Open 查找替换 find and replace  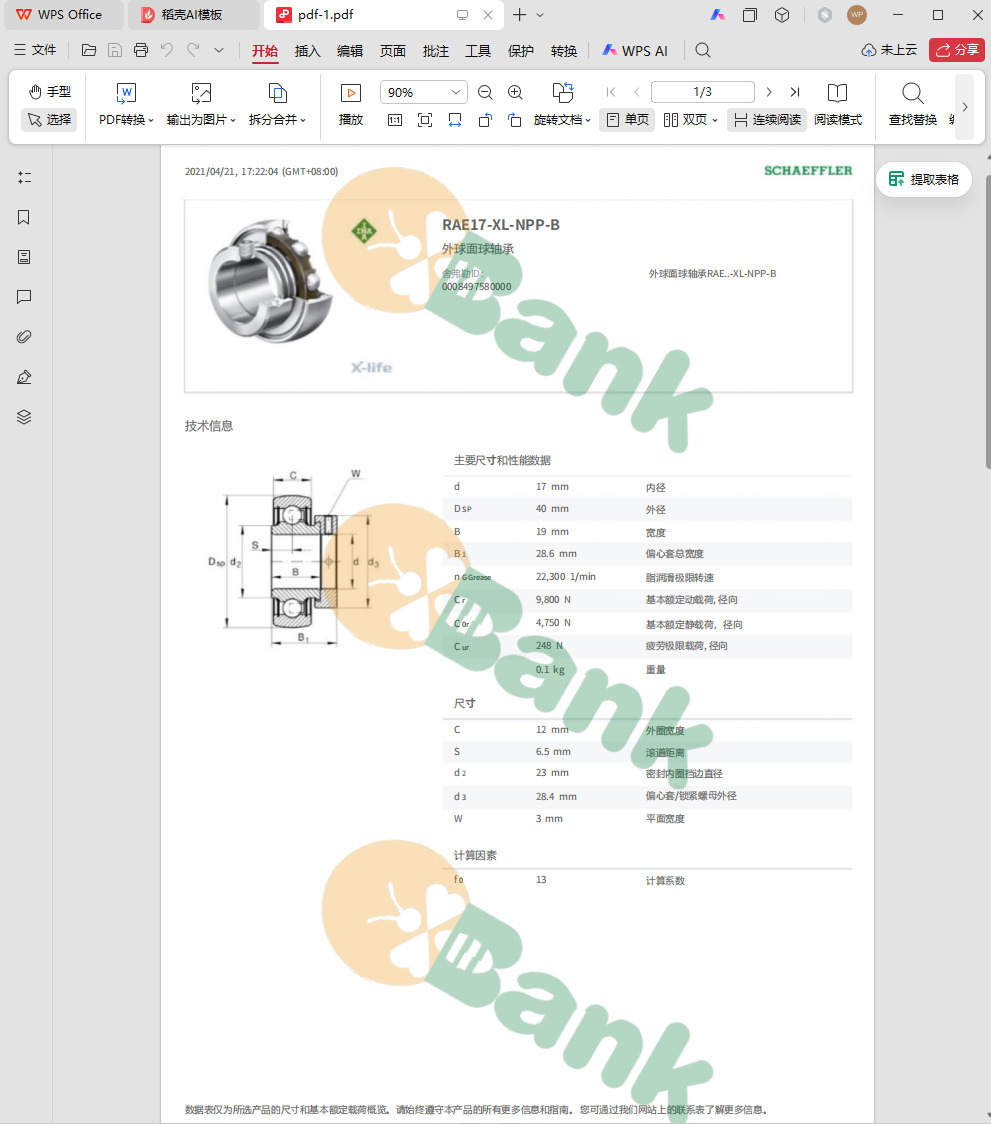pyautogui.click(x=913, y=105)
